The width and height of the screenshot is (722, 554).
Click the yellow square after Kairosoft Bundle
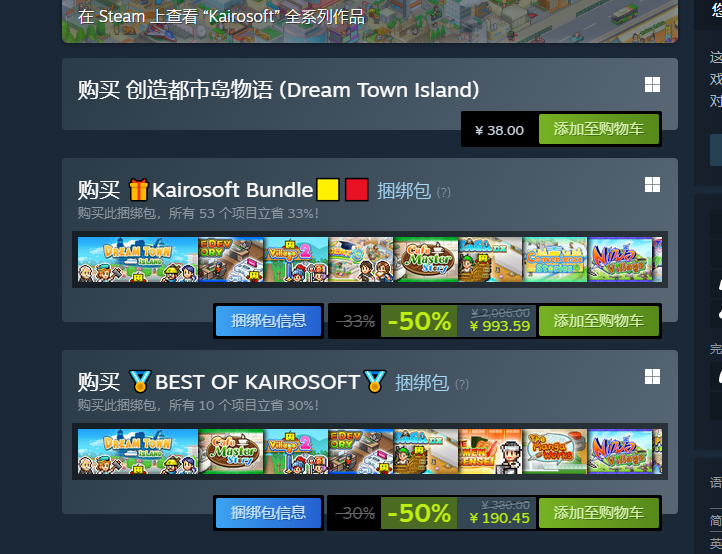click(328, 190)
